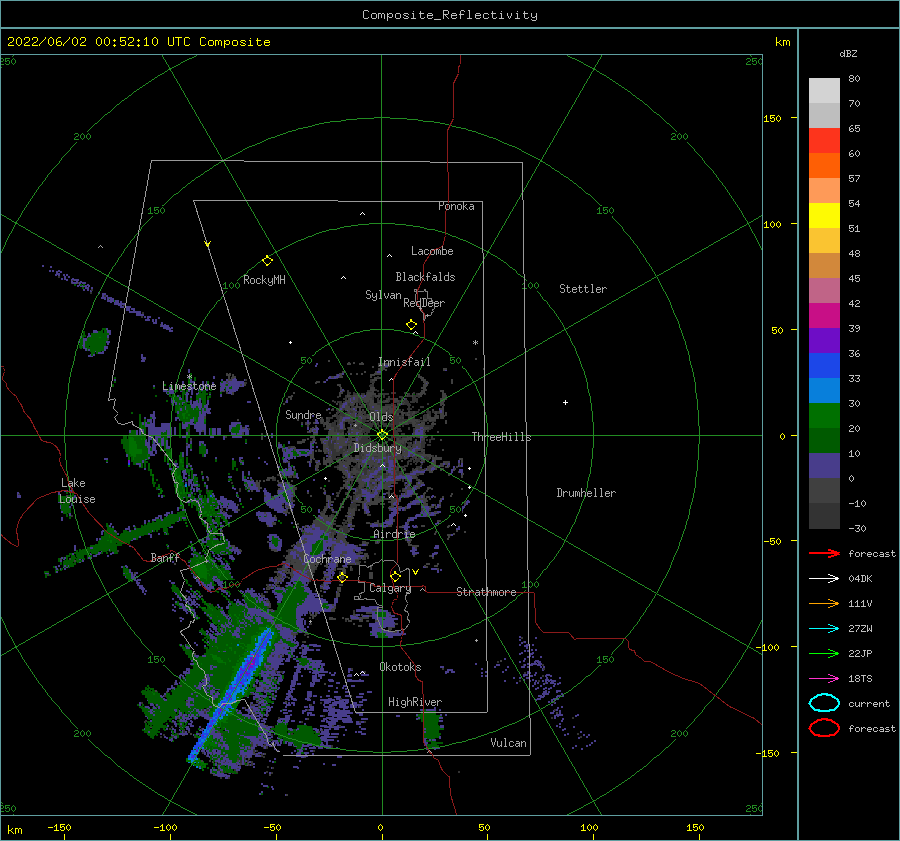Image resolution: width=900 pixels, height=841 pixels.
Task: Click the Stettler city label
Action: click(x=583, y=289)
